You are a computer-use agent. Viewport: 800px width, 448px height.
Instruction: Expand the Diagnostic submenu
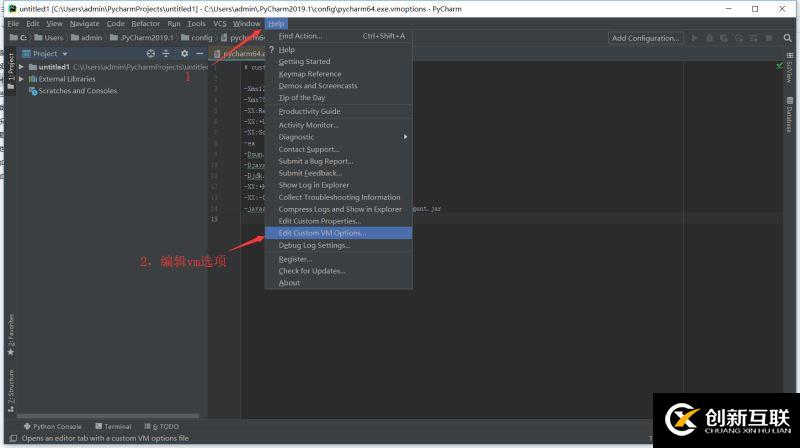point(338,137)
